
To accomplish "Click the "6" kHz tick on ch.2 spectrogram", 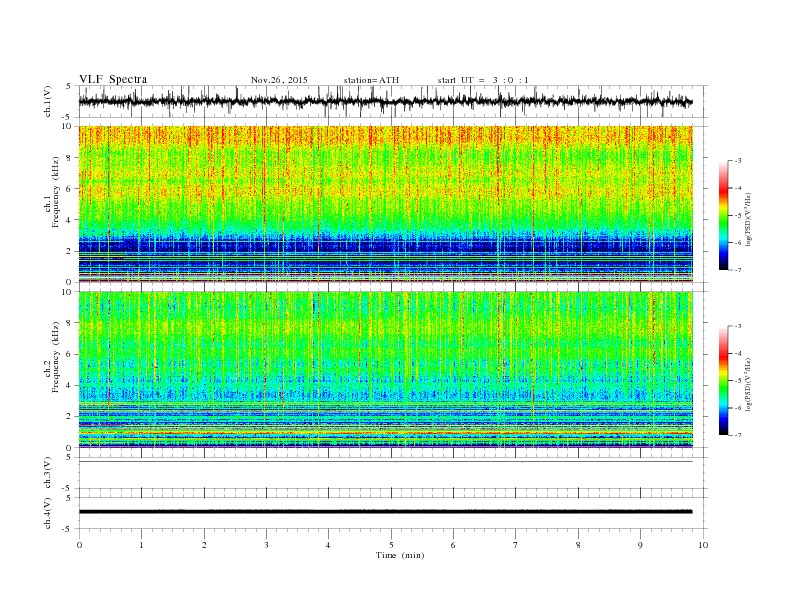I will point(70,354).
